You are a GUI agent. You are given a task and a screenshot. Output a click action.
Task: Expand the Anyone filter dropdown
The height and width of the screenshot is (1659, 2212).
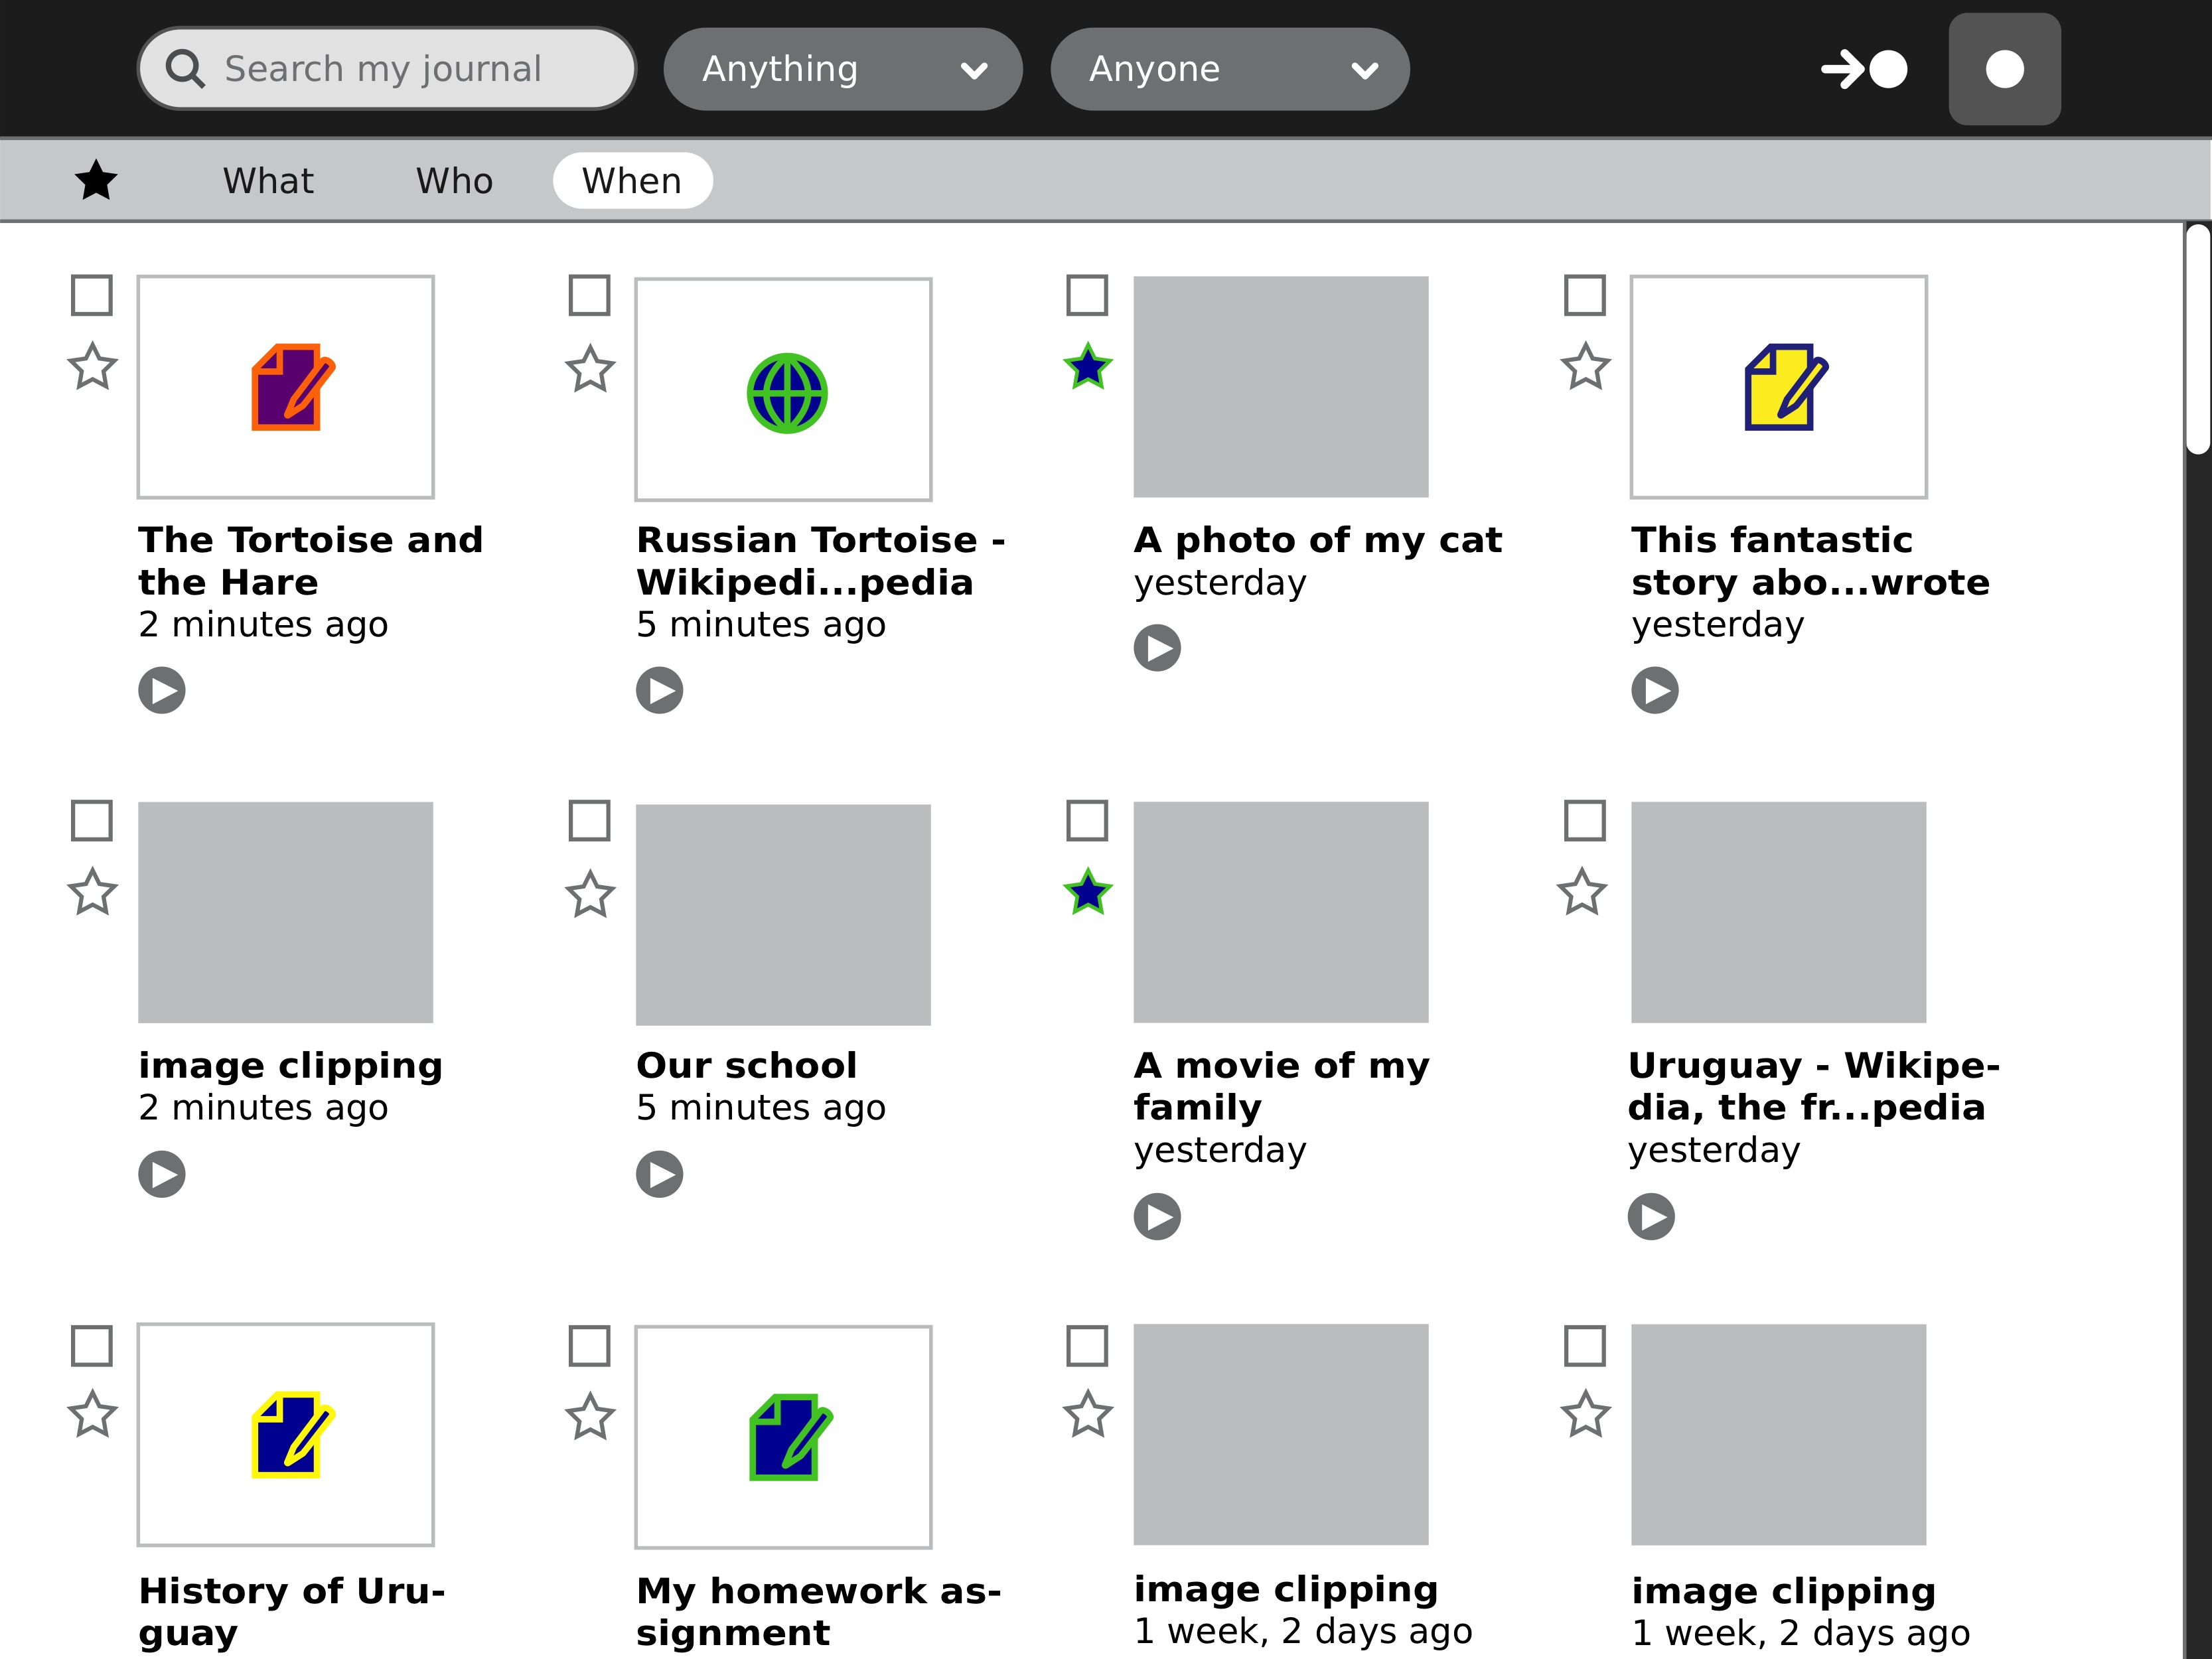[1229, 69]
